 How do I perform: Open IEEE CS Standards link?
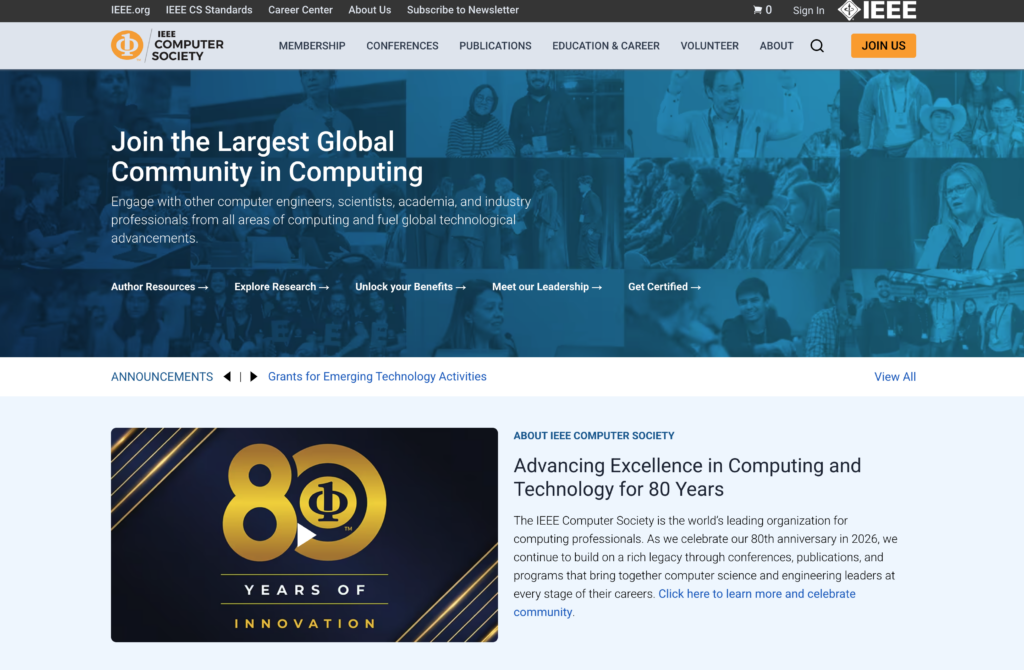pyautogui.click(x=209, y=10)
